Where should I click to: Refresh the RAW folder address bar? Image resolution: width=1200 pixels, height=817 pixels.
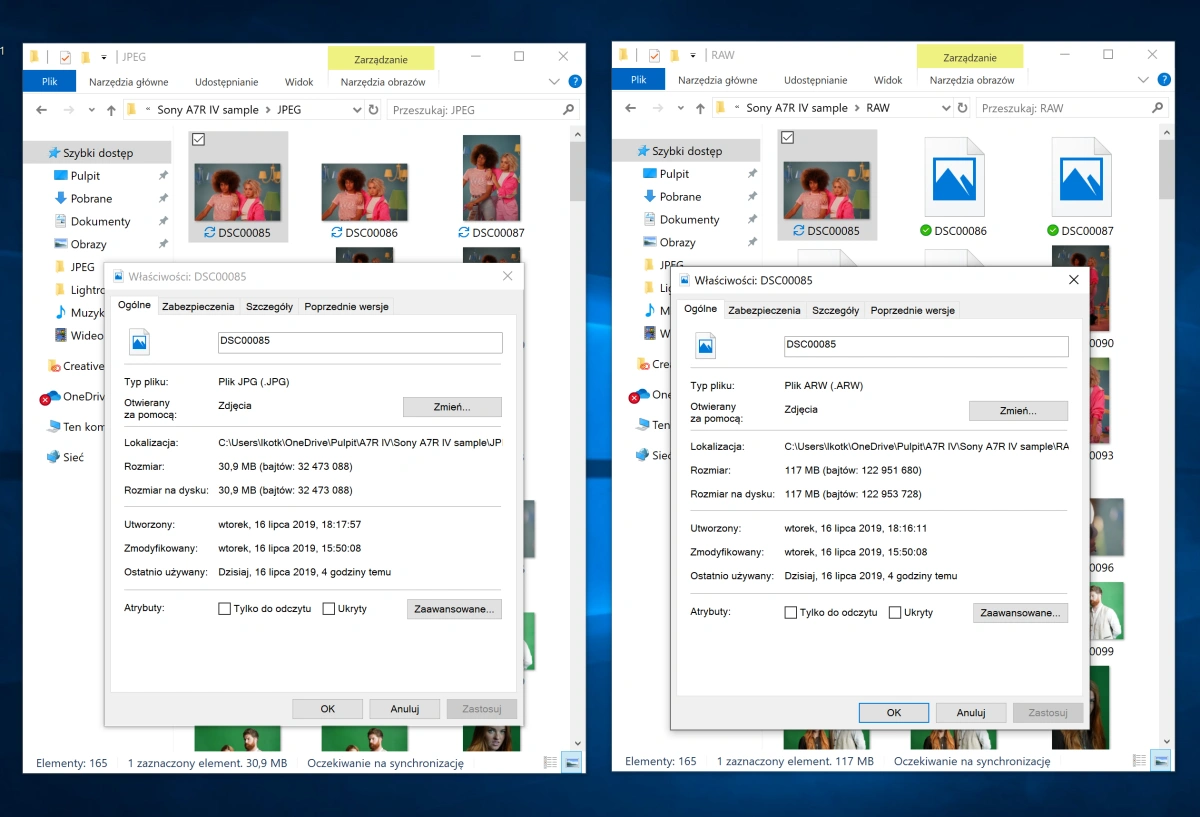click(x=963, y=108)
